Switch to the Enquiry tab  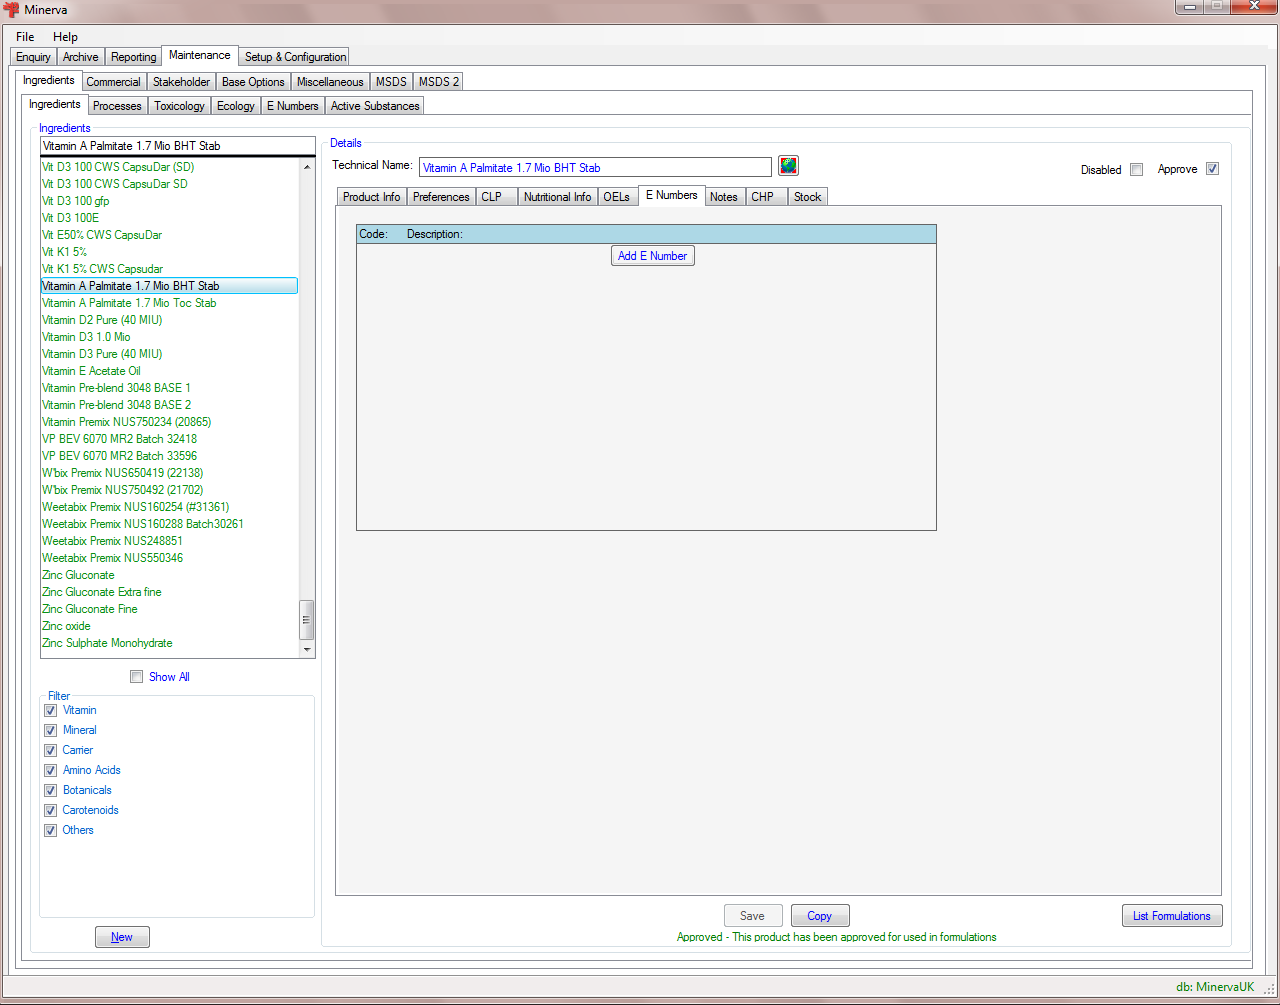33,57
